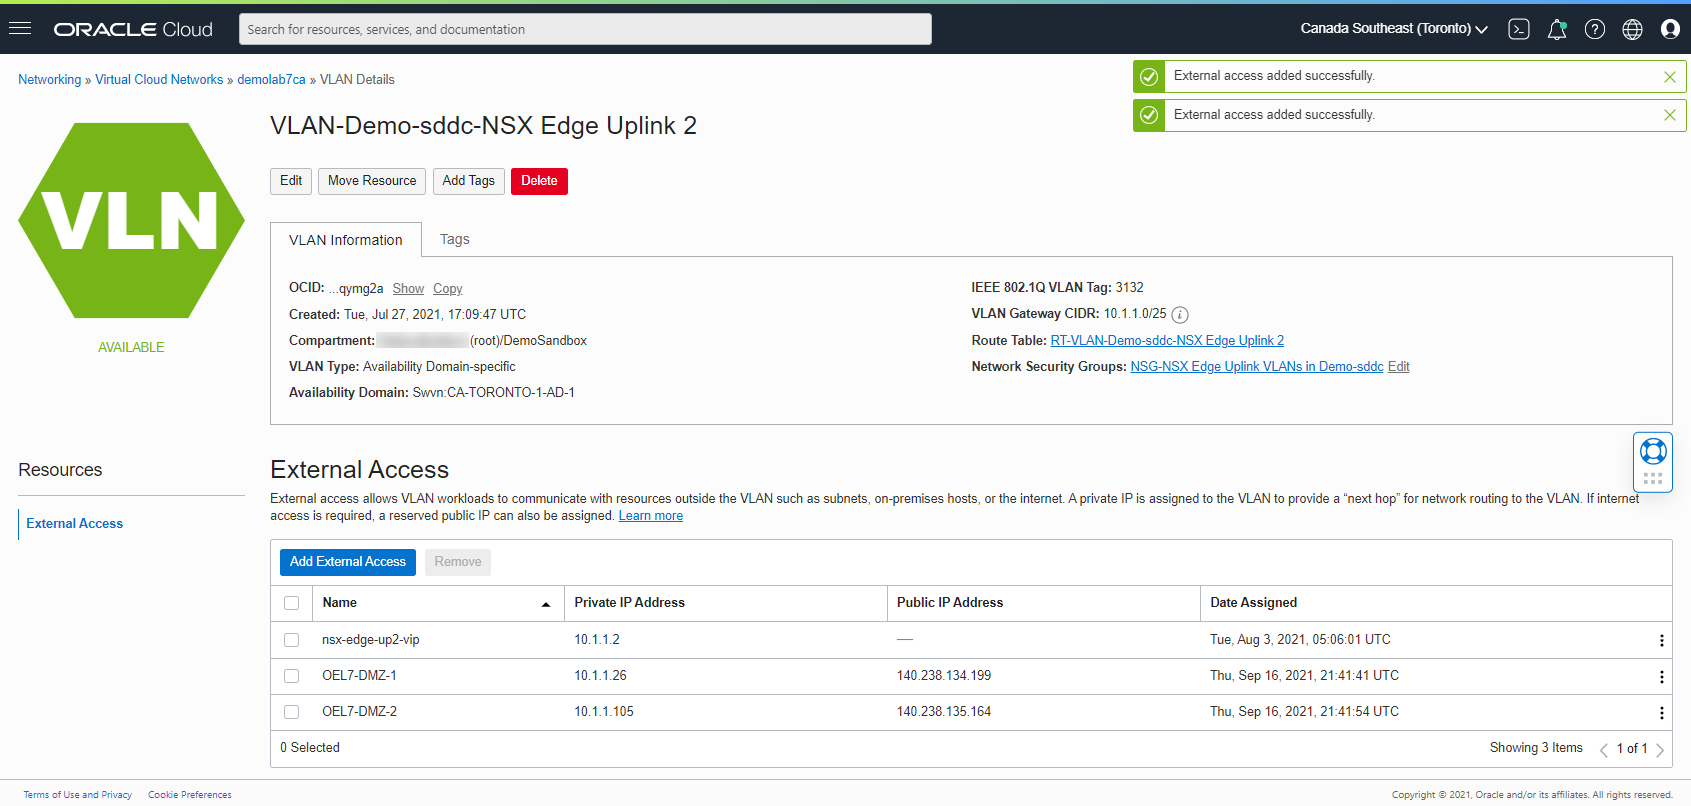Open Terms of Use and Privacy link
This screenshot has height=806, width=1691.
coord(78,795)
